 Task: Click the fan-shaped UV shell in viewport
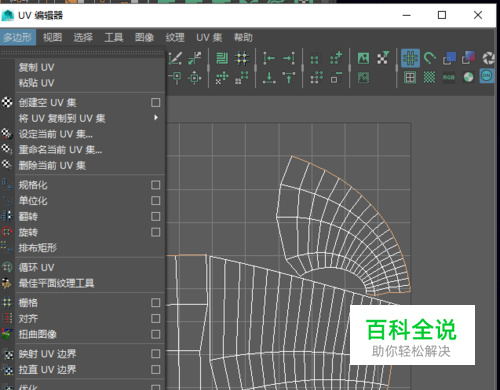343,226
